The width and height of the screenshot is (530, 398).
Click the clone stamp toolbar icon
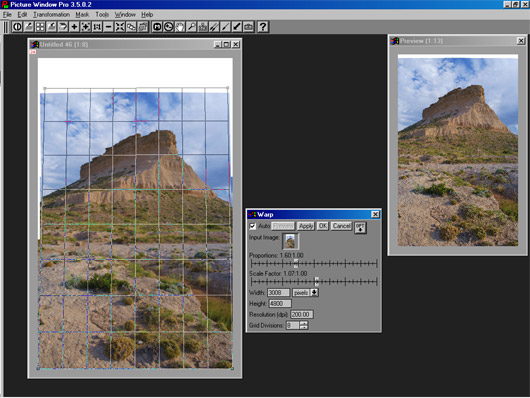[203, 27]
